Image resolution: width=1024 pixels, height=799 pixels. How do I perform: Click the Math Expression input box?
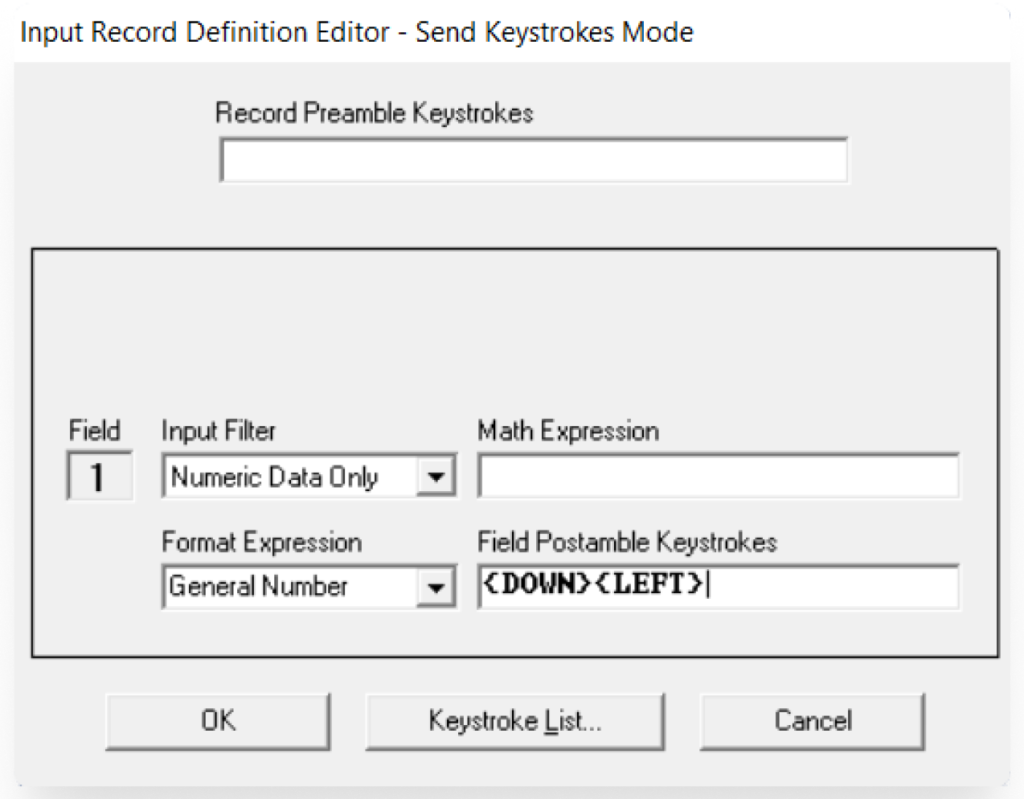tap(718, 477)
